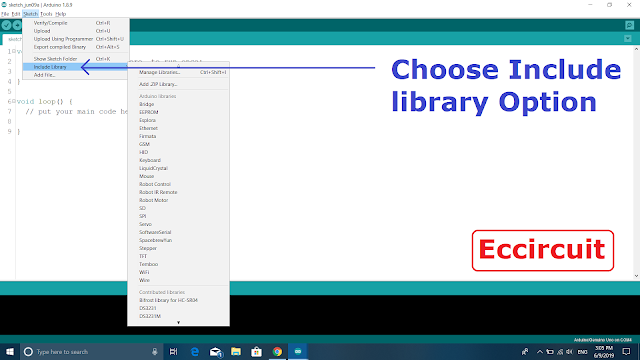Open Task View from taskbar

[x=173, y=351]
